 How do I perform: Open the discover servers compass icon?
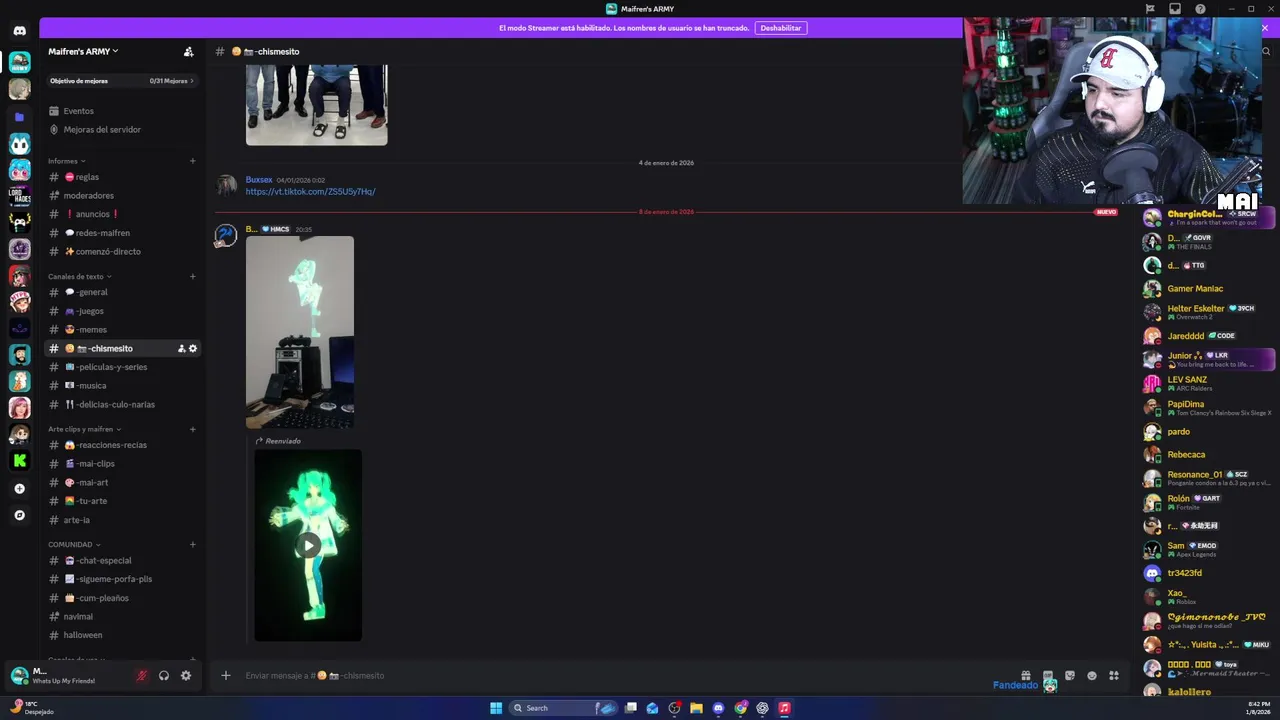tap(19, 515)
